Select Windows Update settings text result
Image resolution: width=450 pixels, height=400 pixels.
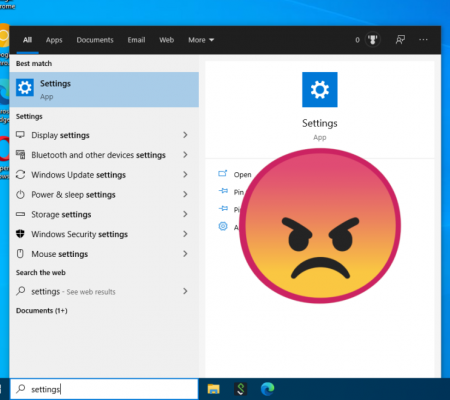[x=78, y=175]
